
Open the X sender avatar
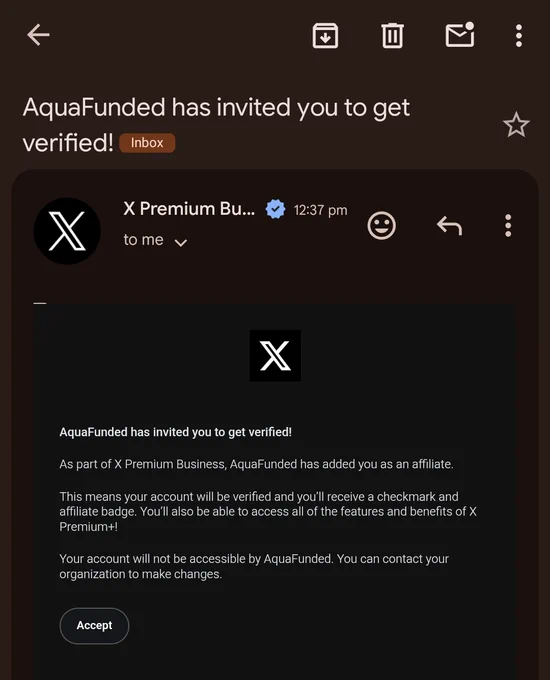67,231
